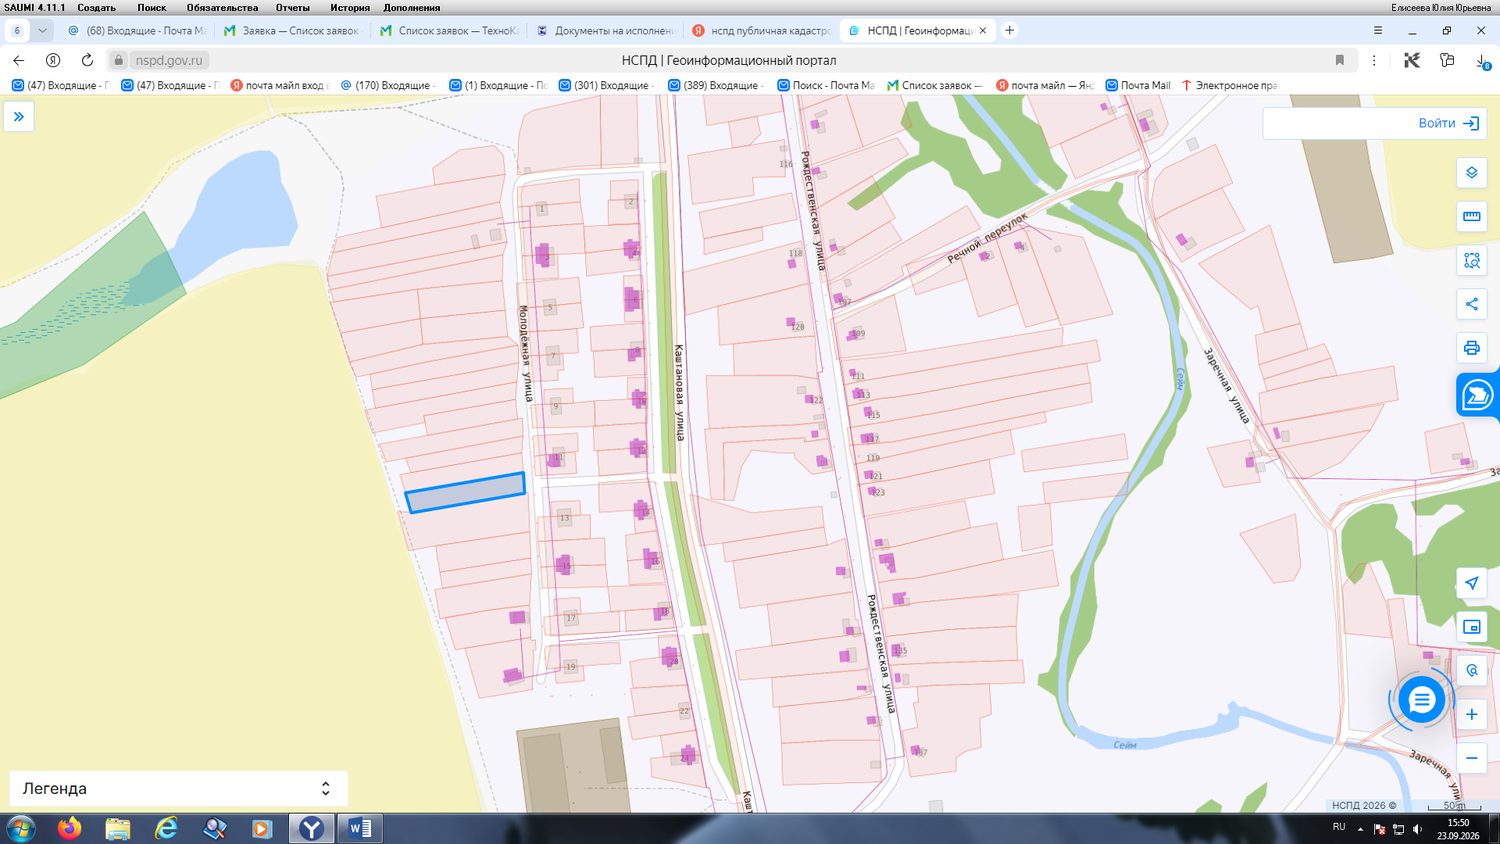Switch to the нспд публичная кадастр tab
Viewport: 1500px width, 844px height.
(762, 31)
